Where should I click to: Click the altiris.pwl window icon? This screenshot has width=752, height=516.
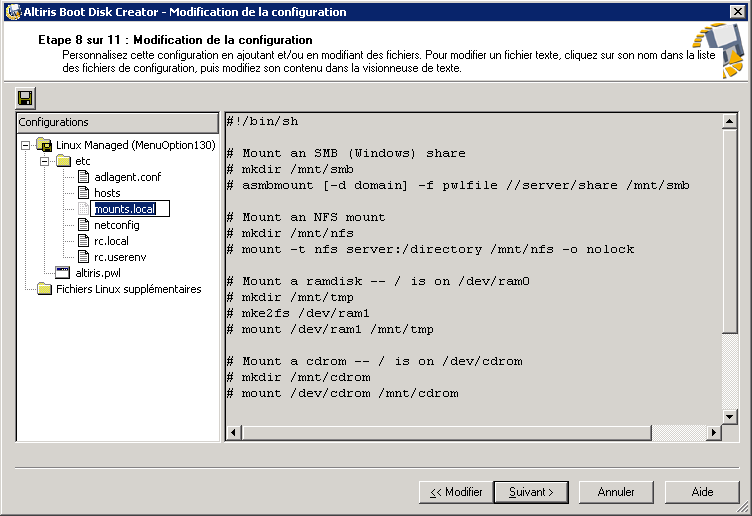tap(63, 273)
